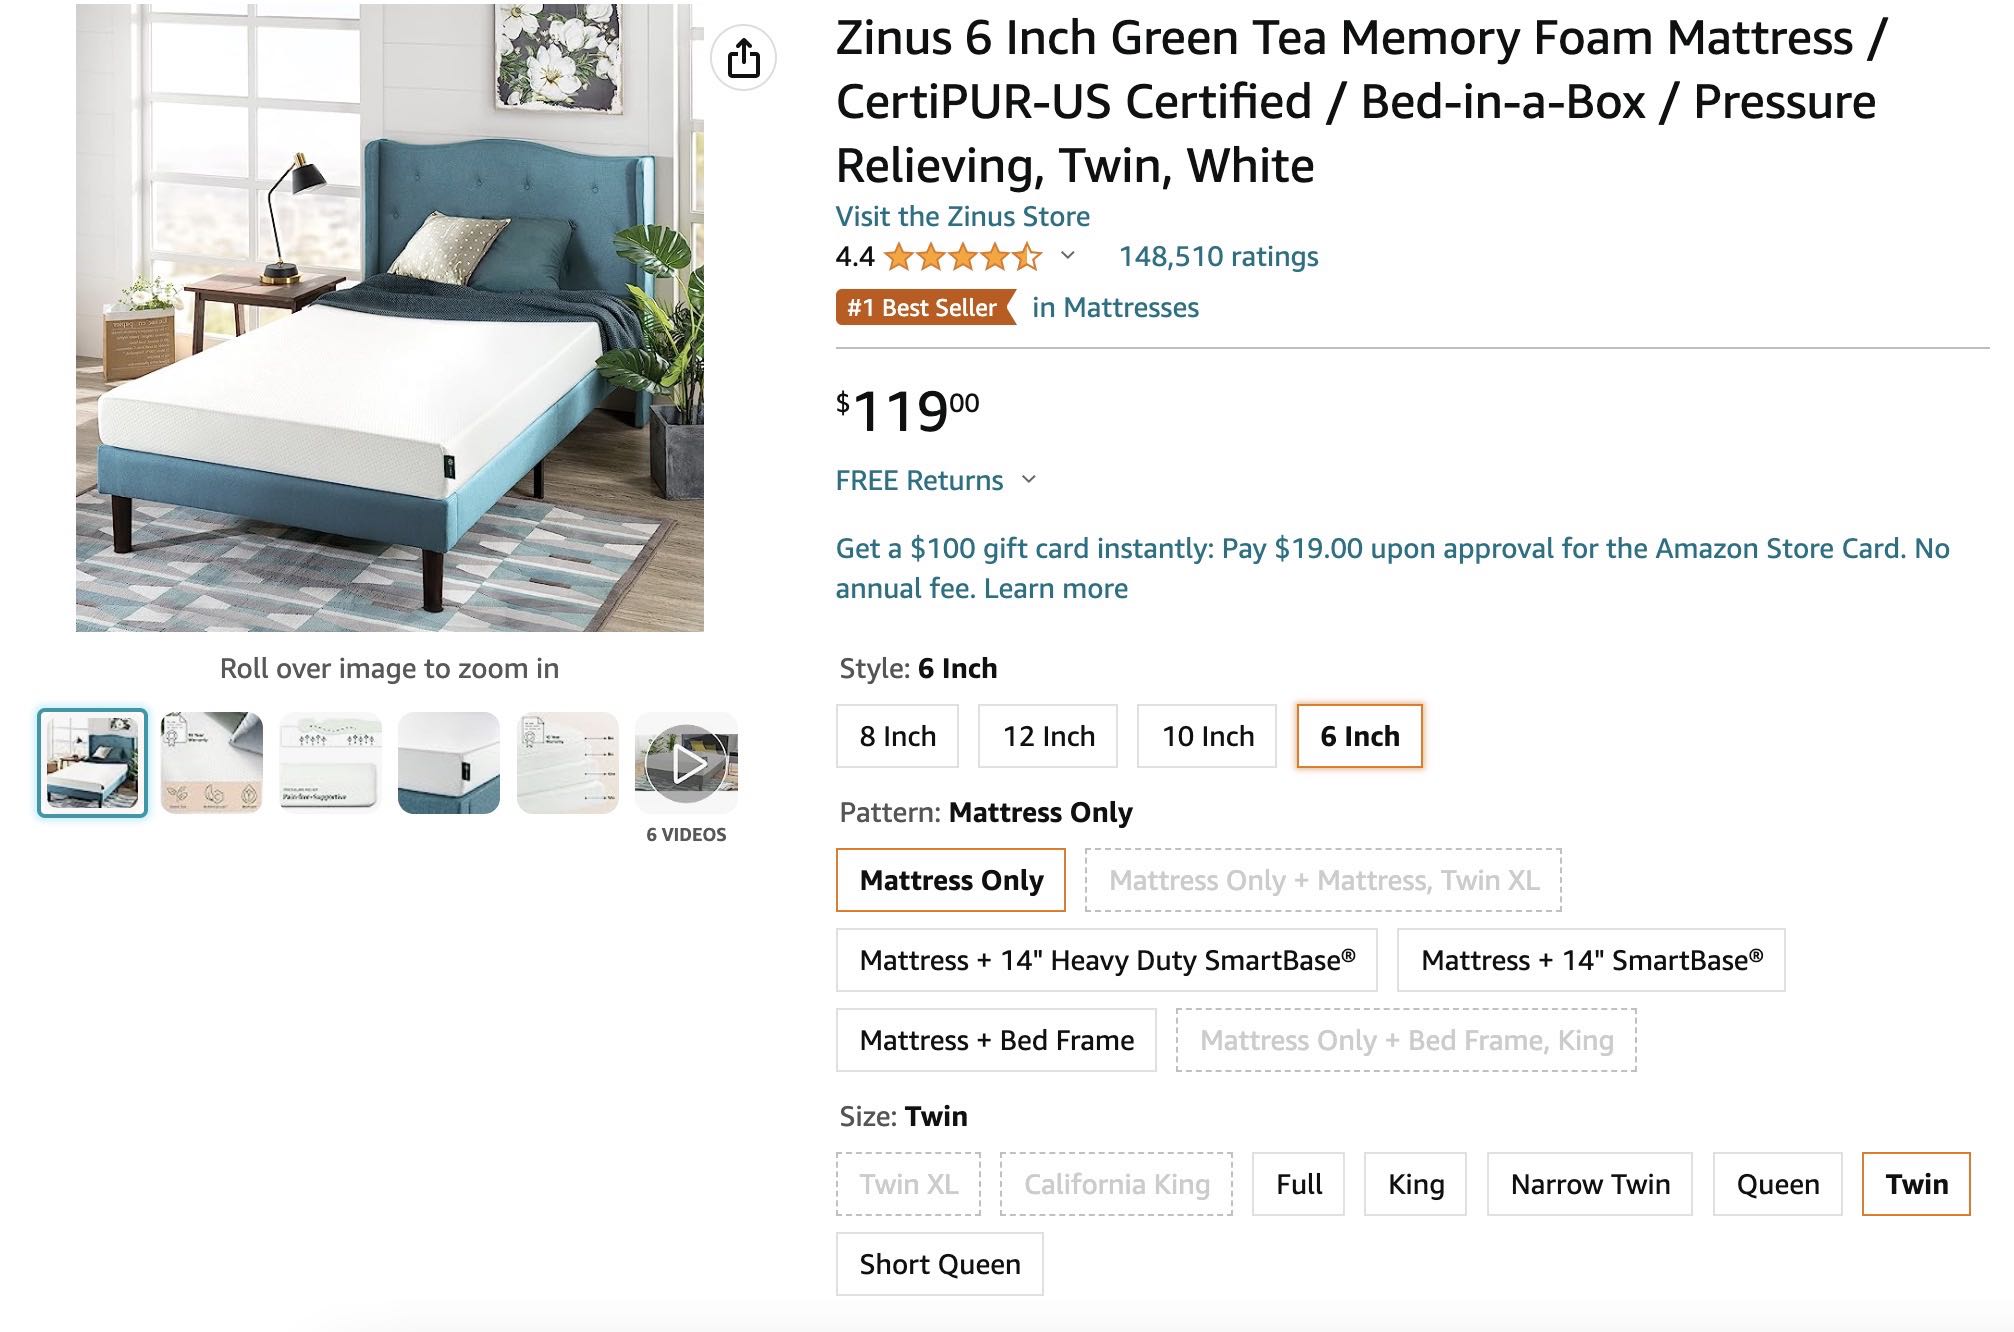
Task: Select Mattress + Bed Frame pattern
Action: pos(996,1041)
